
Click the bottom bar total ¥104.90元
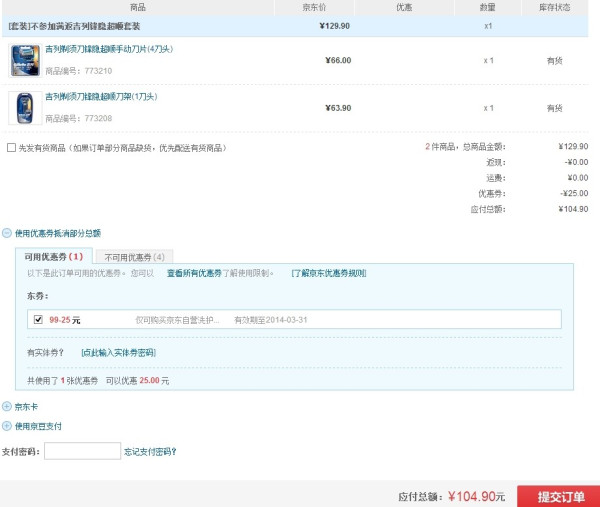476,496
